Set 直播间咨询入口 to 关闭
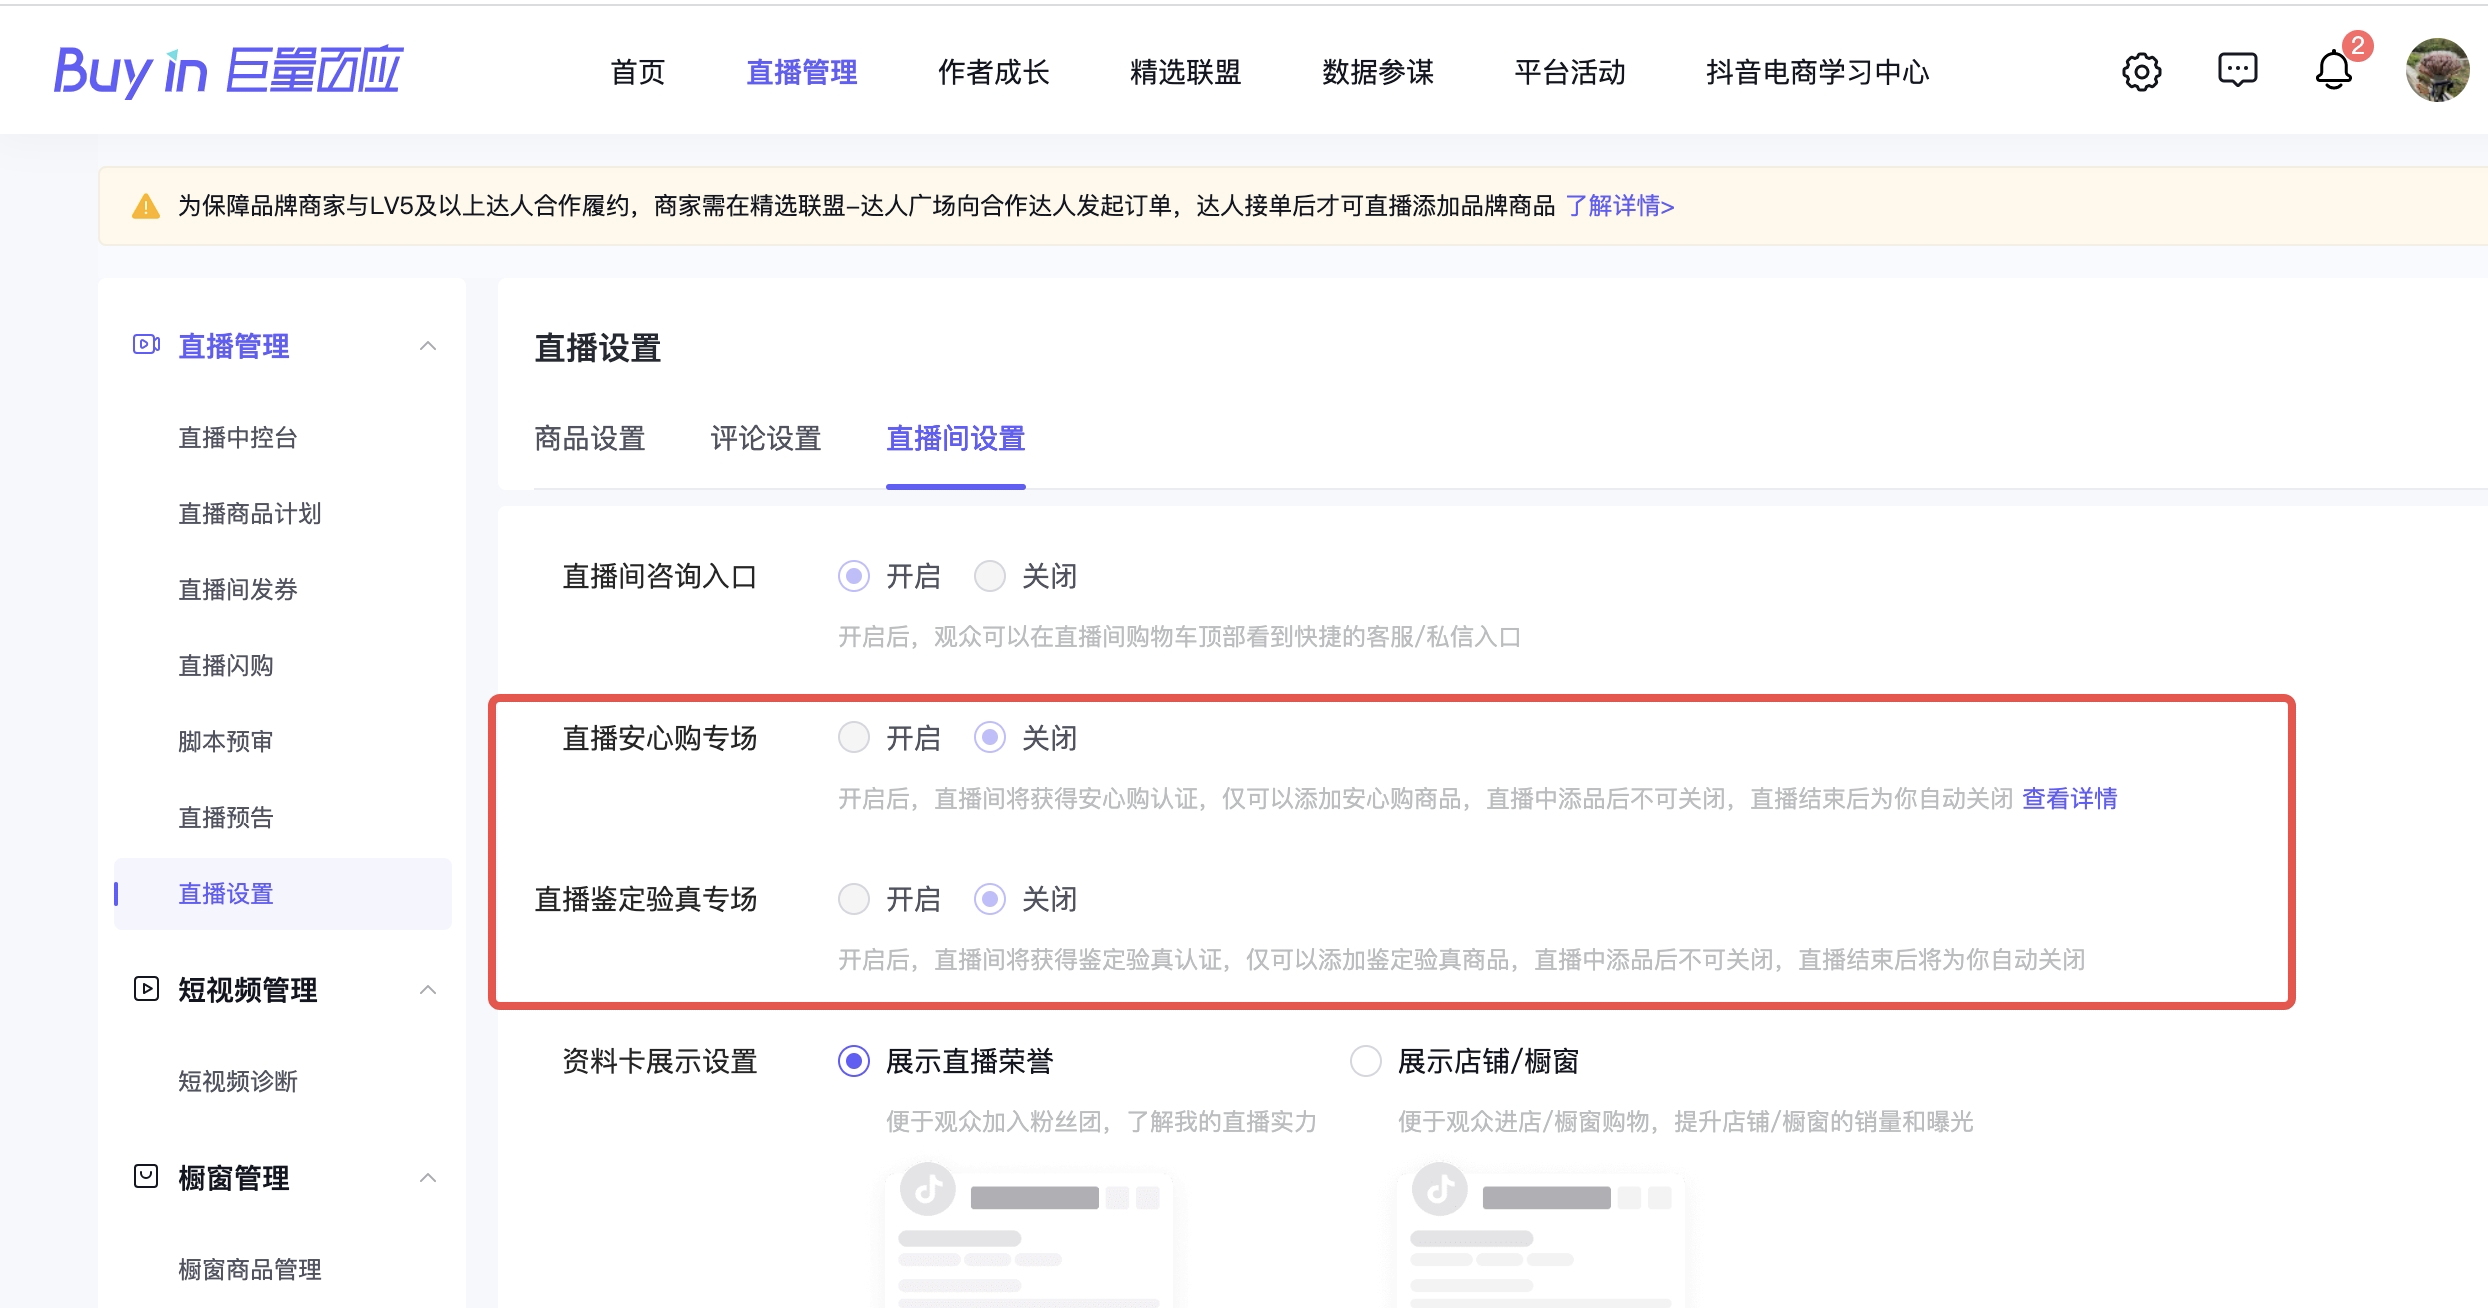Screen dimensions: 2488x1308 (990, 576)
